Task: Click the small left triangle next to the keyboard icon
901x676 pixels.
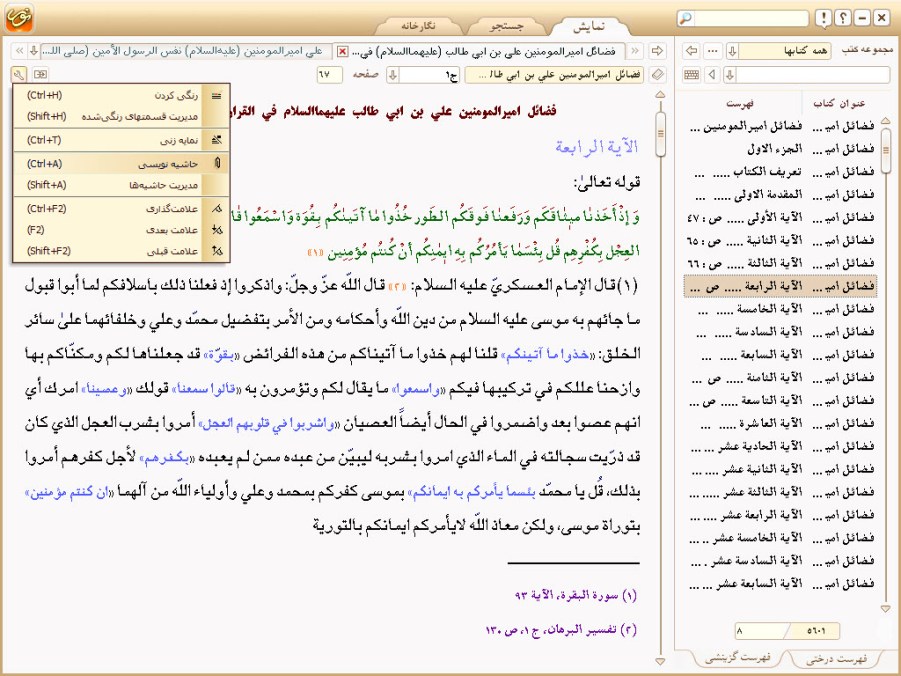Action: pos(713,75)
